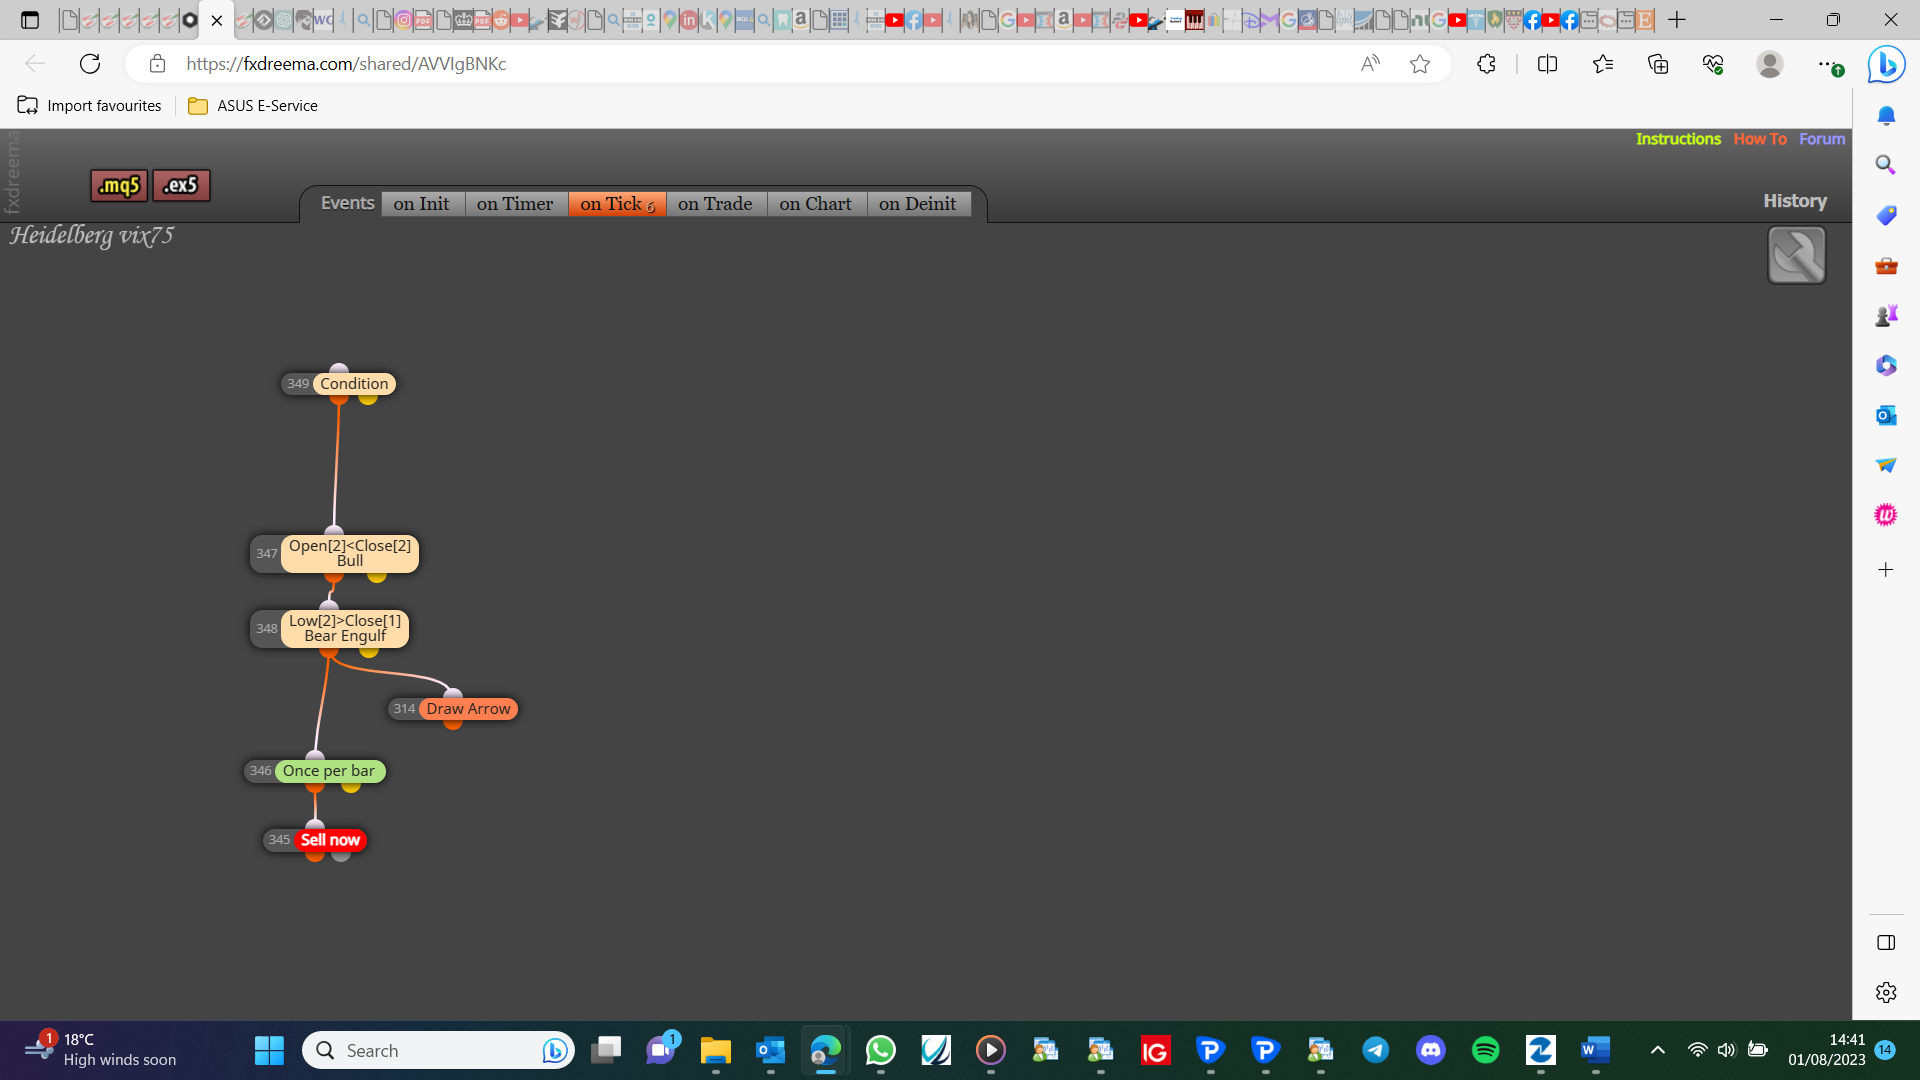The image size is (1920, 1080).
Task: Open the tab actions menu
Action: point(30,20)
